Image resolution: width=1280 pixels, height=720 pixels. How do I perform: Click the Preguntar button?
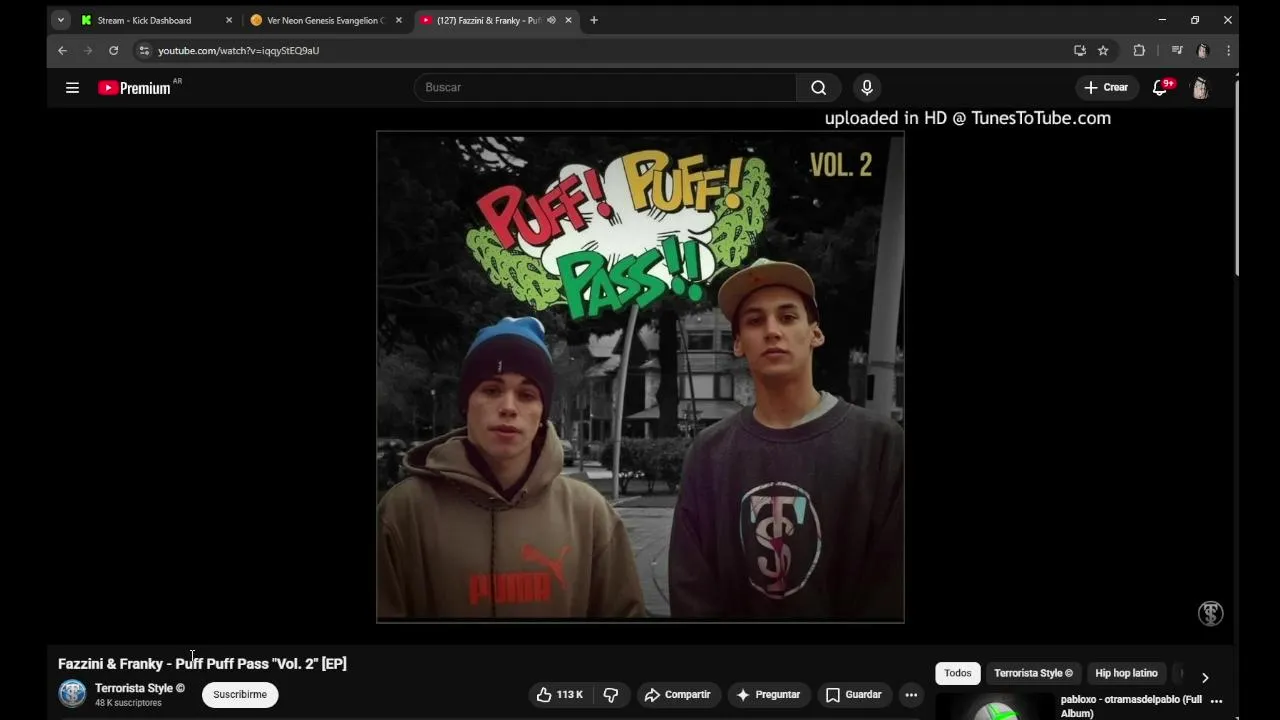point(768,694)
